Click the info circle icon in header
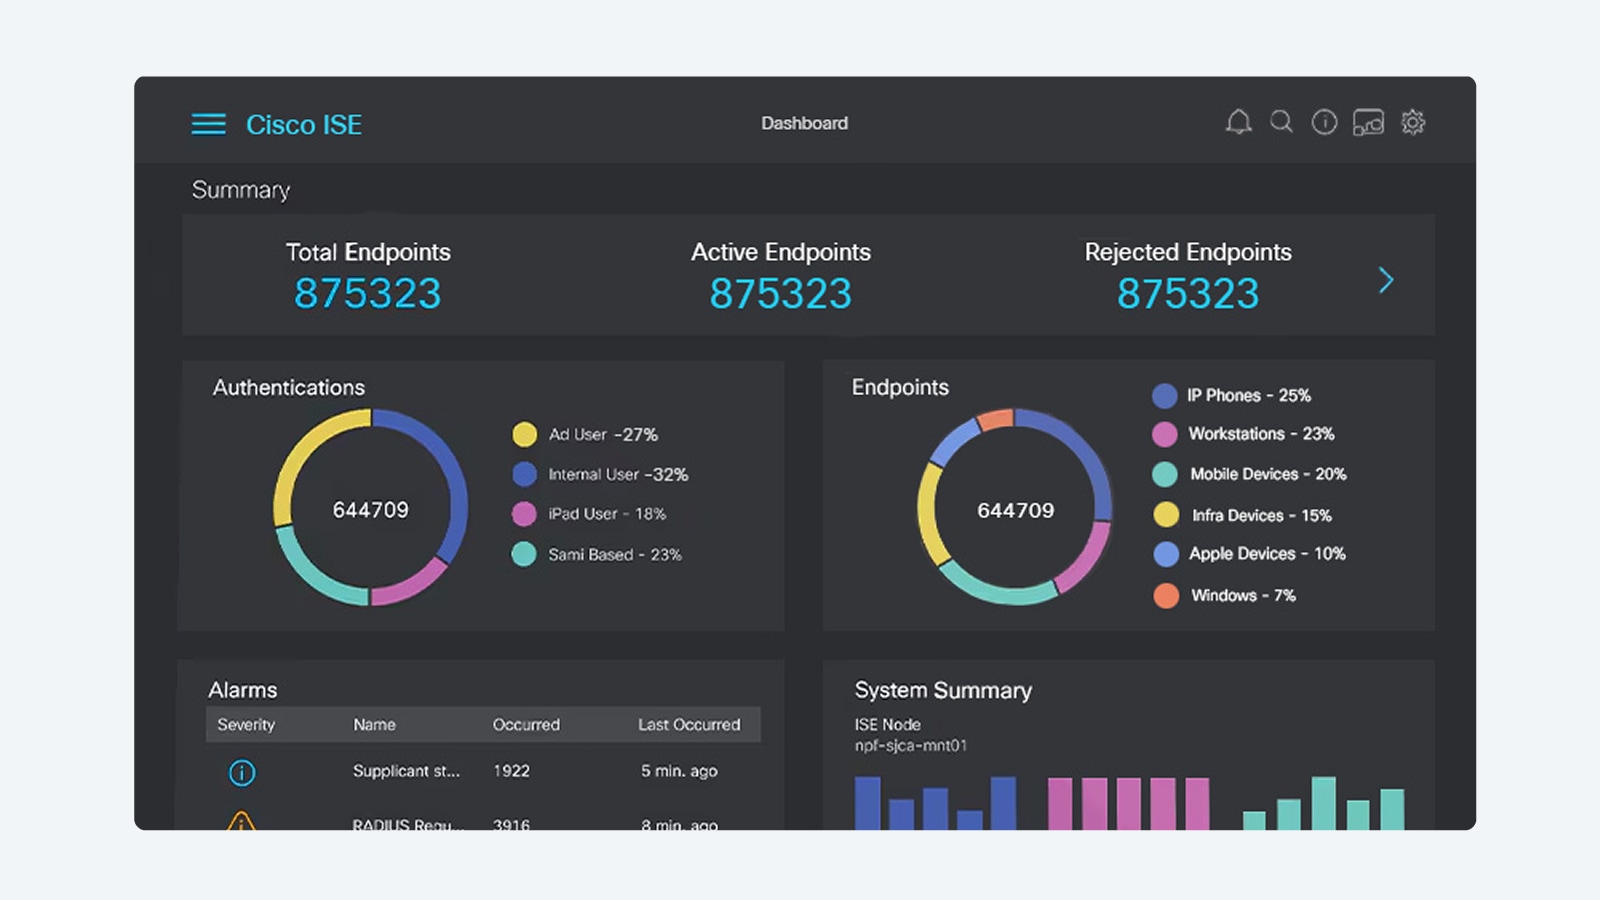This screenshot has height=900, width=1600. [x=1324, y=122]
